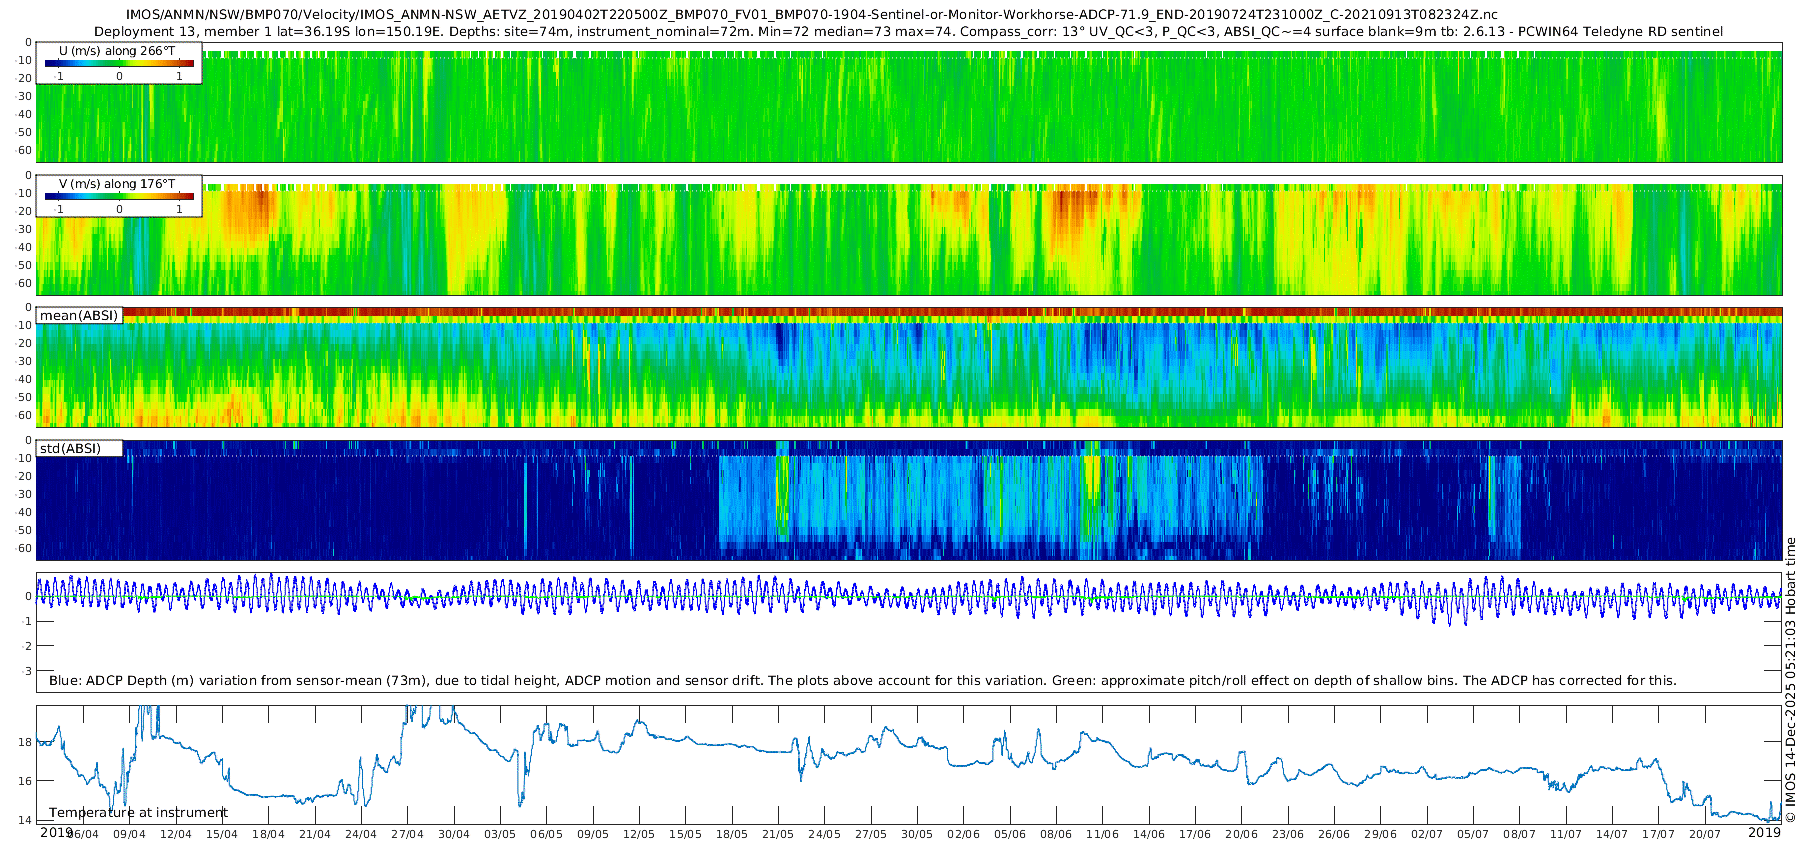The width and height of the screenshot is (1800, 850).
Task: Select the 'U (m/s) along 266°T' legend title
Action: [117, 51]
